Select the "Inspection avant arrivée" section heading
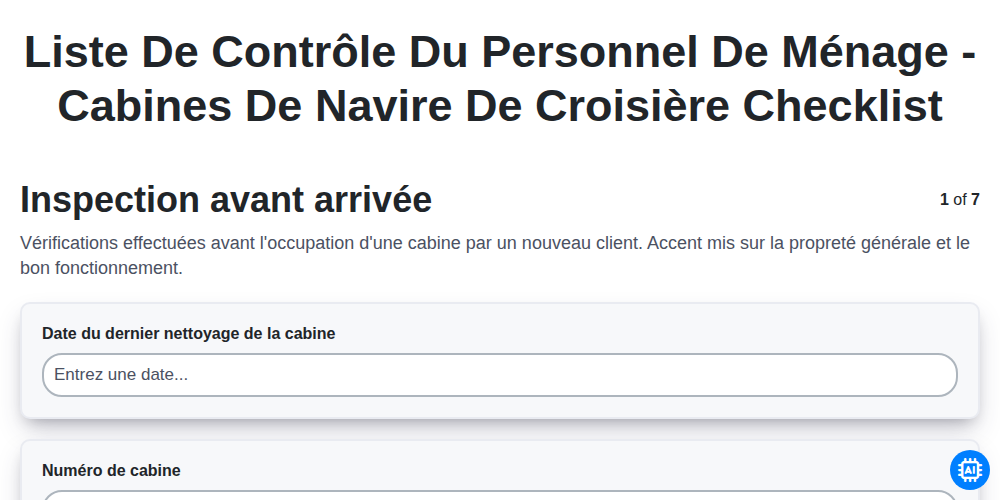 click(x=226, y=200)
